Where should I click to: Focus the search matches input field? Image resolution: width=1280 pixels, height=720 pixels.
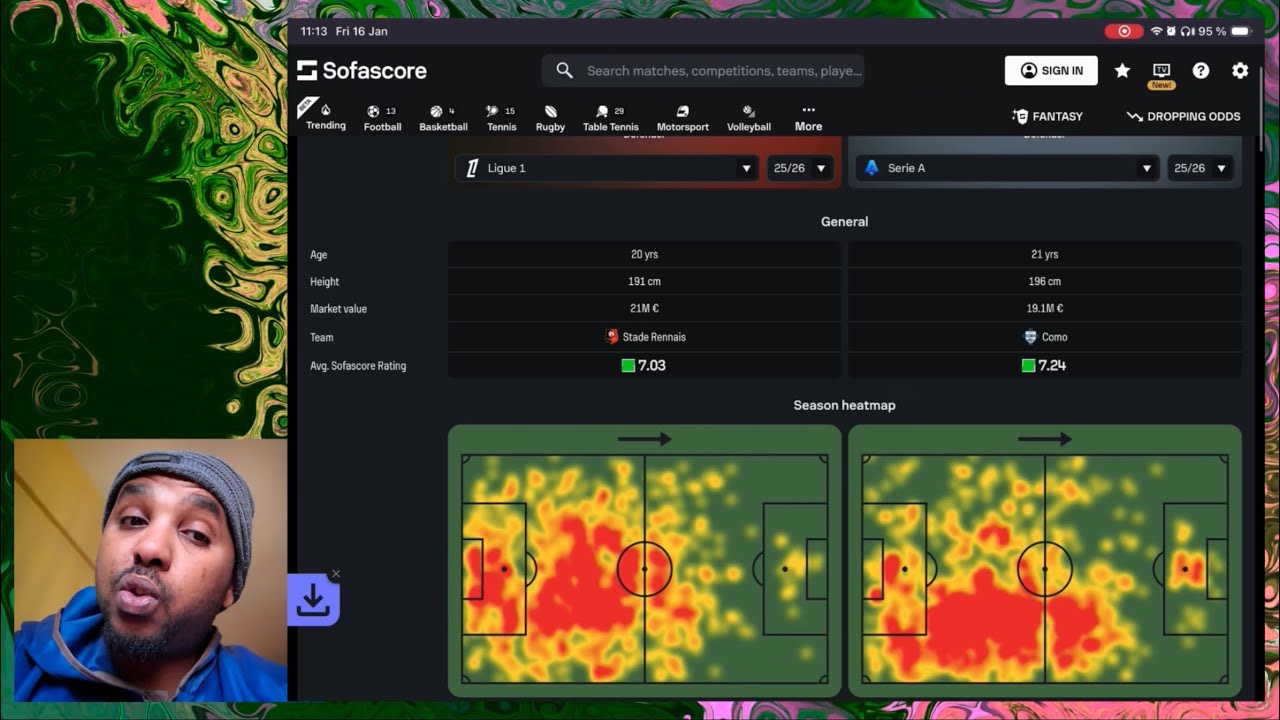(703, 70)
